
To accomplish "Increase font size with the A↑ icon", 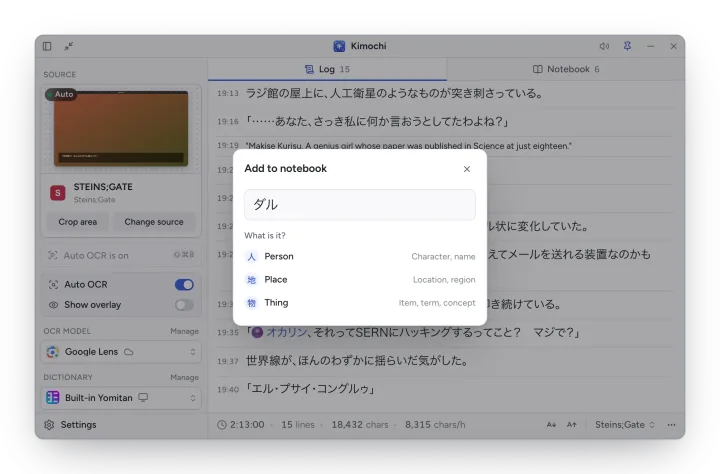I will [572, 425].
